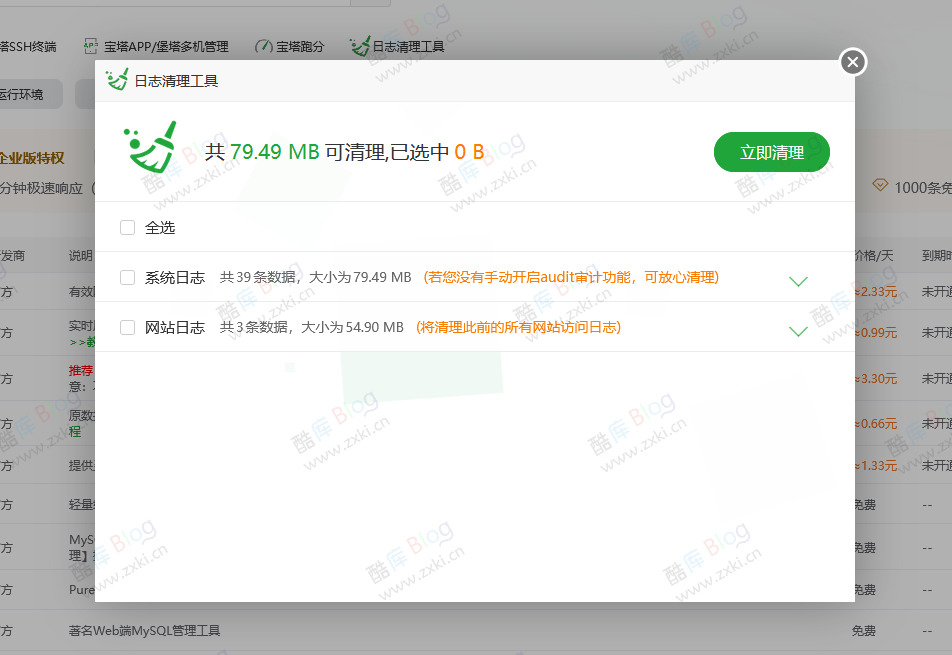The image size is (952, 655).
Task: Expand the 网站日志 entry with its chevron
Action: point(798,331)
